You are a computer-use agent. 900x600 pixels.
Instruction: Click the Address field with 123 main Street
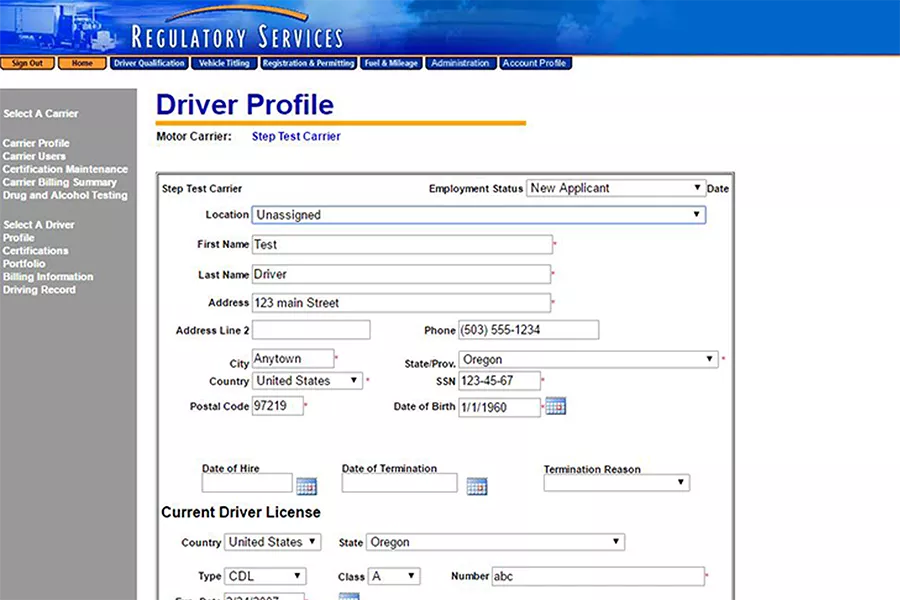pos(401,303)
